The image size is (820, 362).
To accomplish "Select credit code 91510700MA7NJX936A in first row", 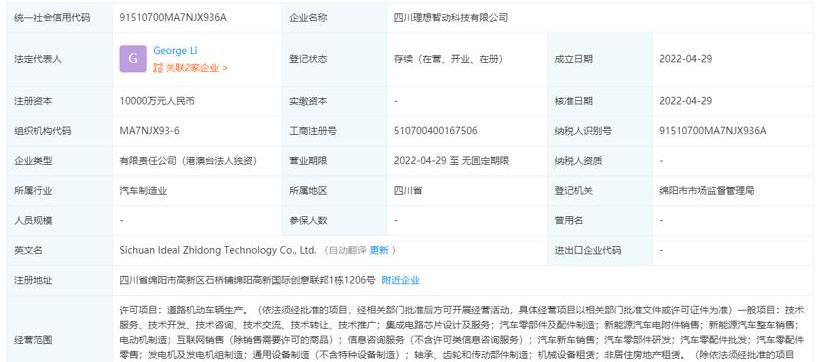I will 173,17.
